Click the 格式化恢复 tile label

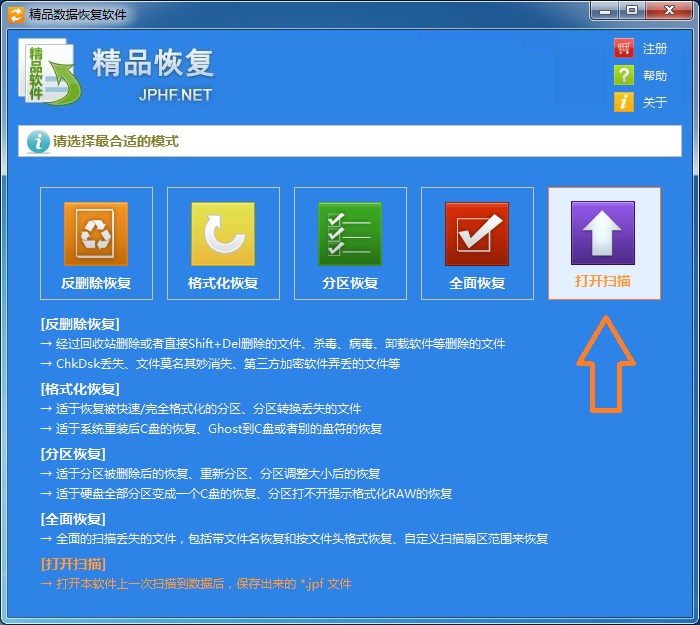tap(223, 283)
